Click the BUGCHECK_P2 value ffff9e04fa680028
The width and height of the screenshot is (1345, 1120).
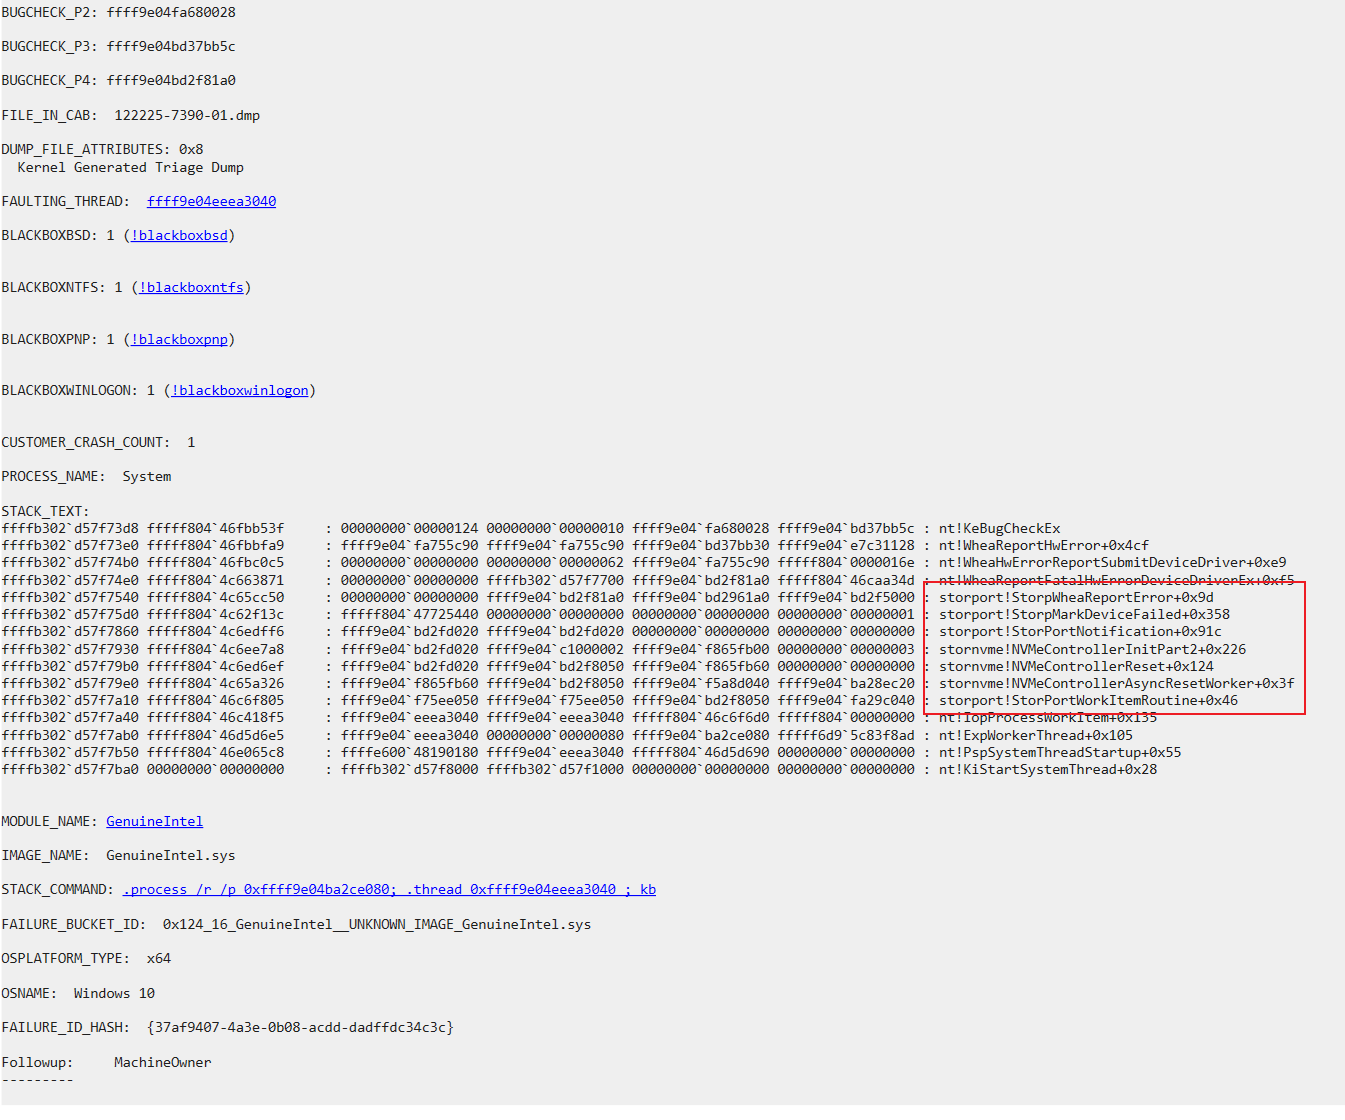click(x=171, y=12)
